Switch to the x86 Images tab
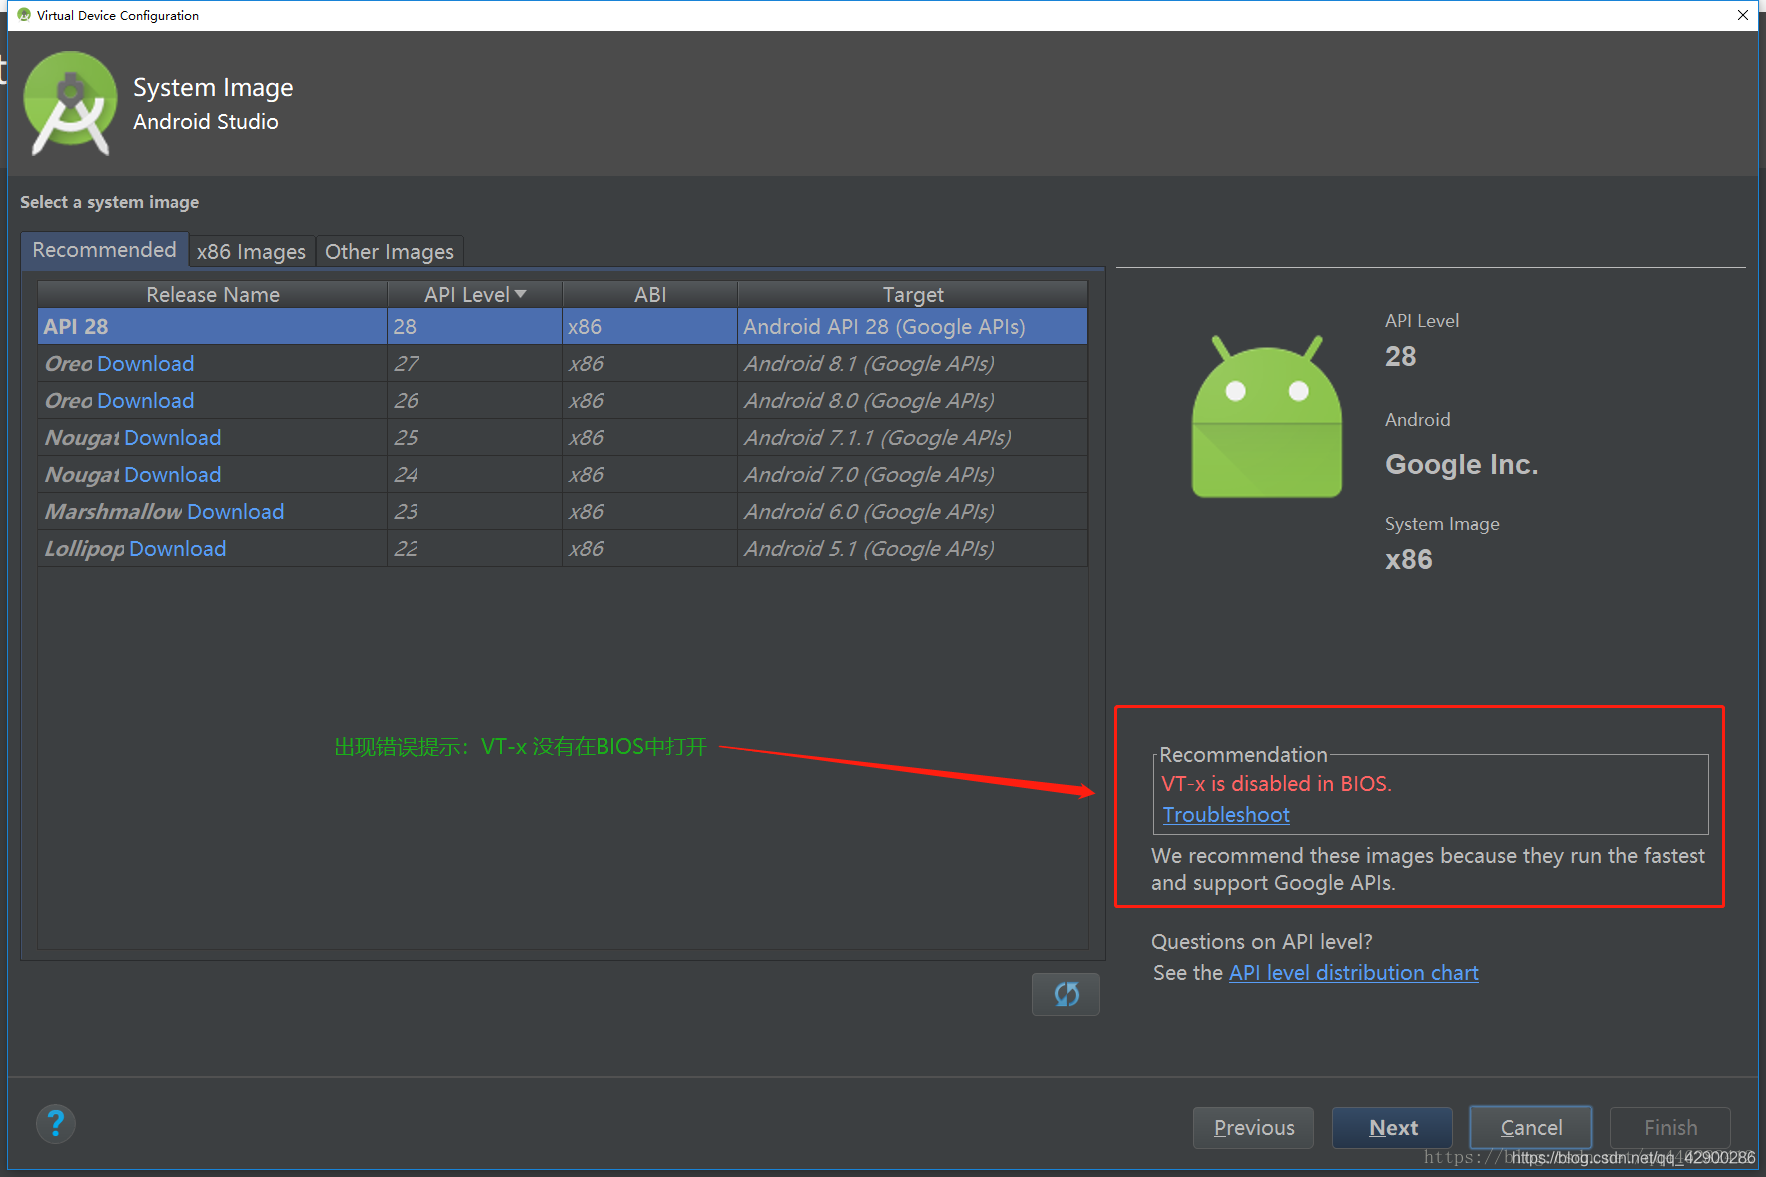Screen dimensions: 1766x1177 click(251, 252)
